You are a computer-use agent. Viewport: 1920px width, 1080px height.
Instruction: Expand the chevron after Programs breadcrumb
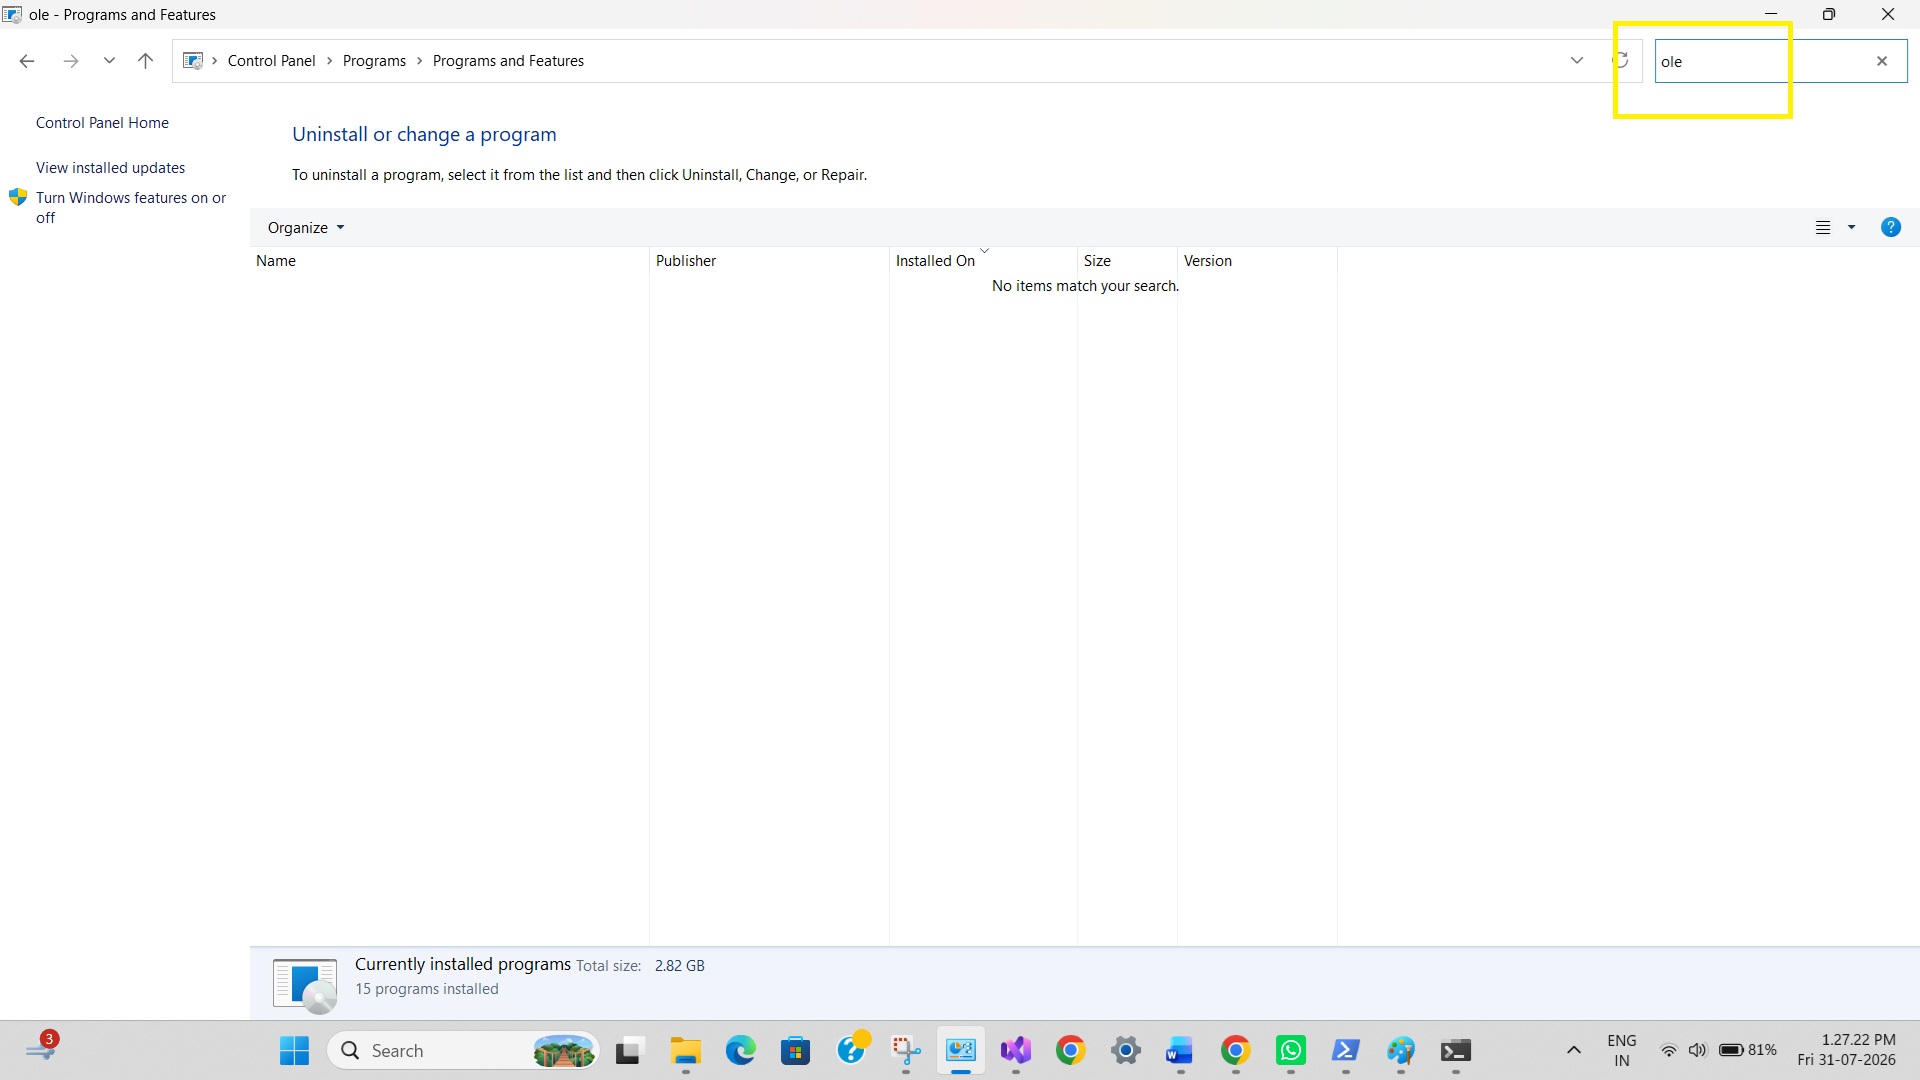point(419,61)
